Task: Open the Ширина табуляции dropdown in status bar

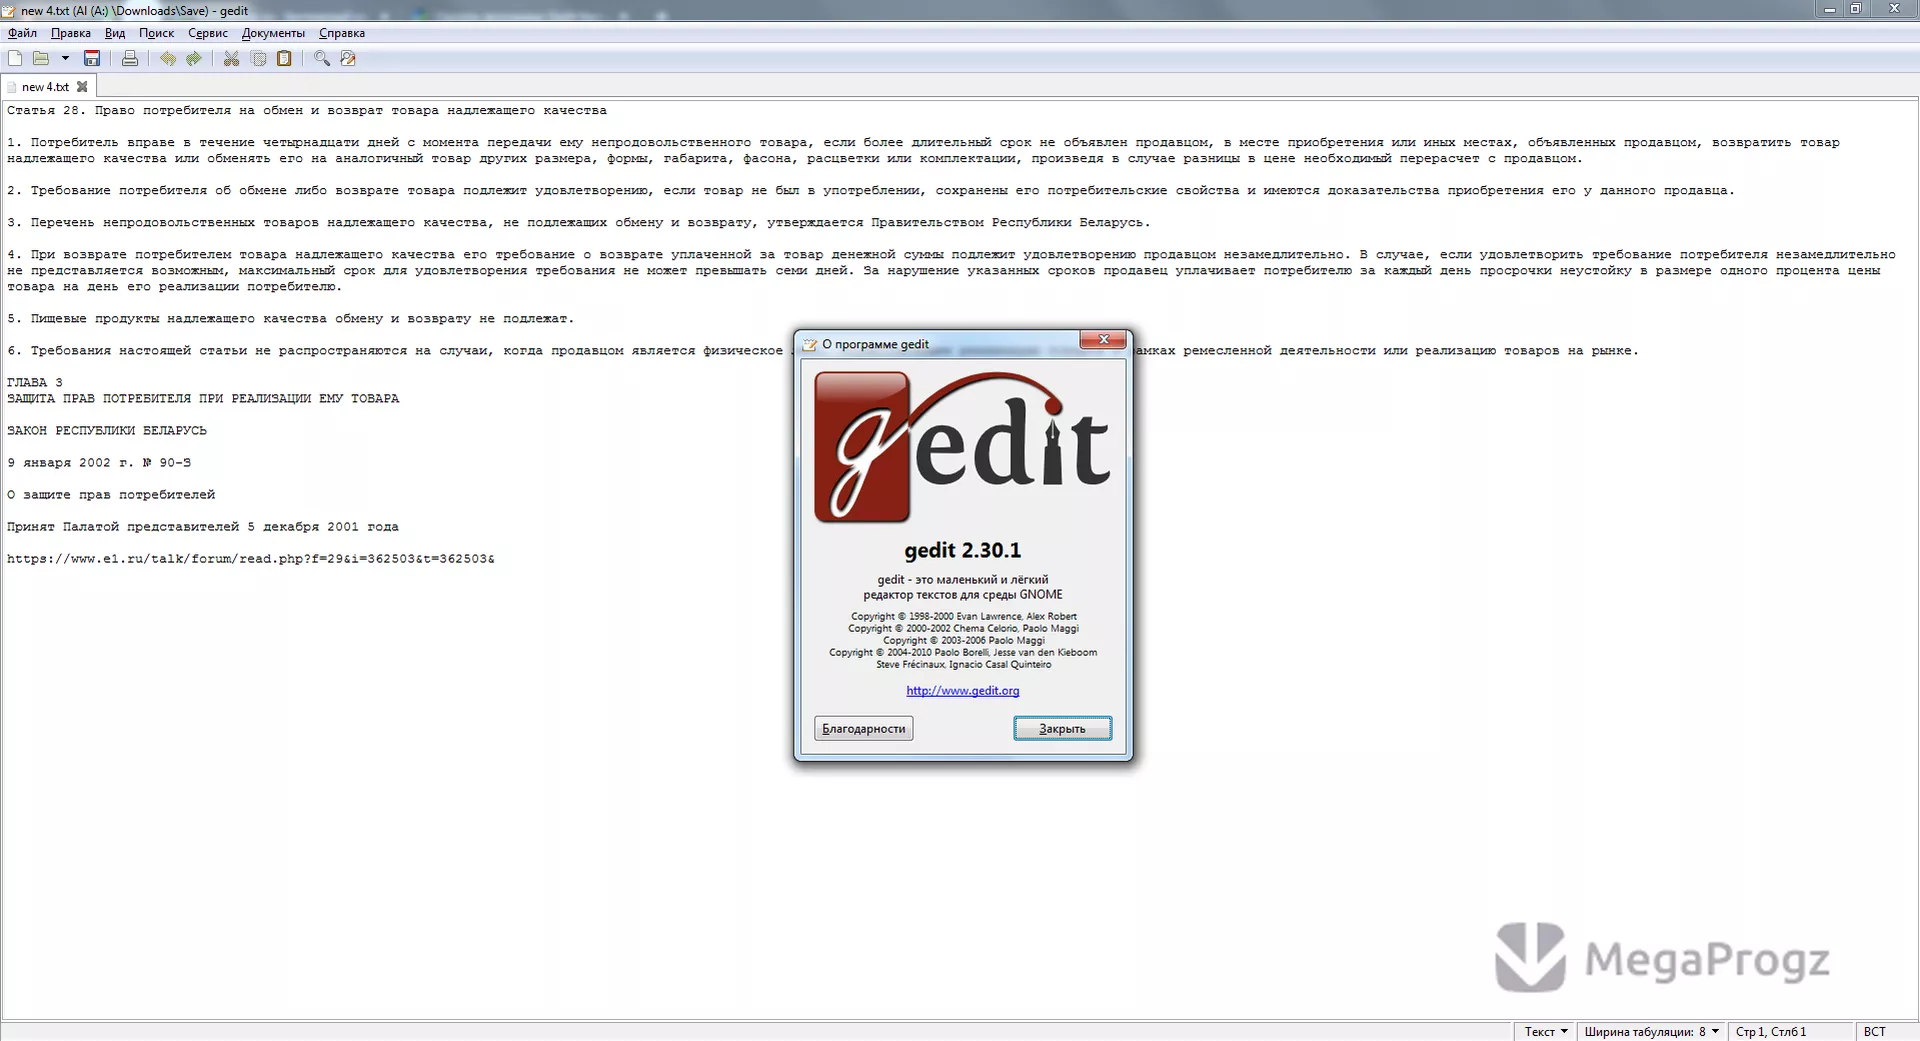Action: (x=1651, y=1032)
